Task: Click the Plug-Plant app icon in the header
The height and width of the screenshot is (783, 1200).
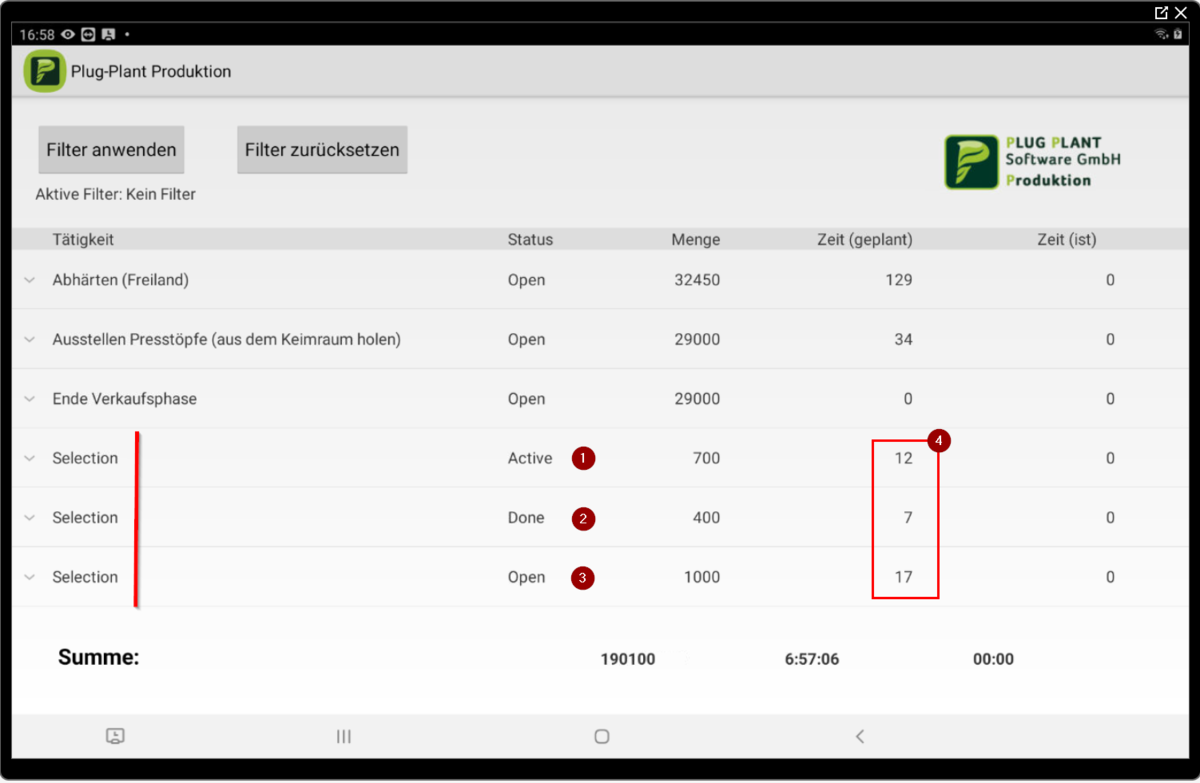Action: [44, 71]
